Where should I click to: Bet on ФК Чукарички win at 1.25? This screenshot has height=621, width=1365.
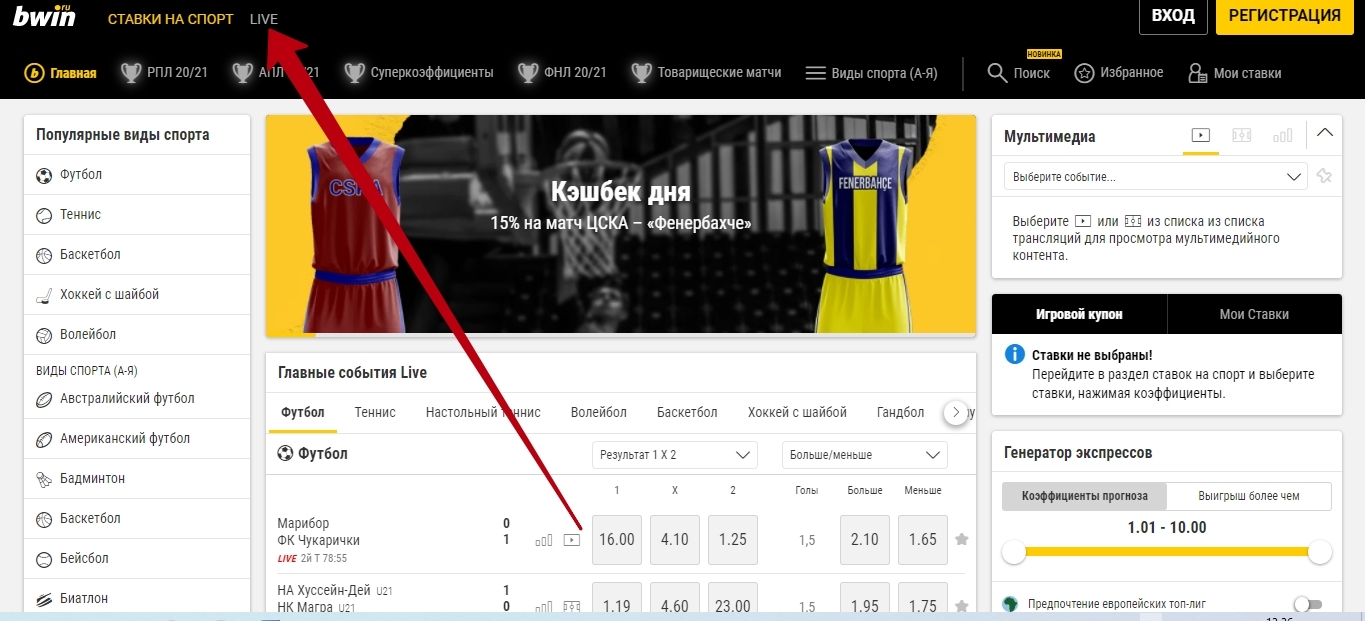click(733, 540)
